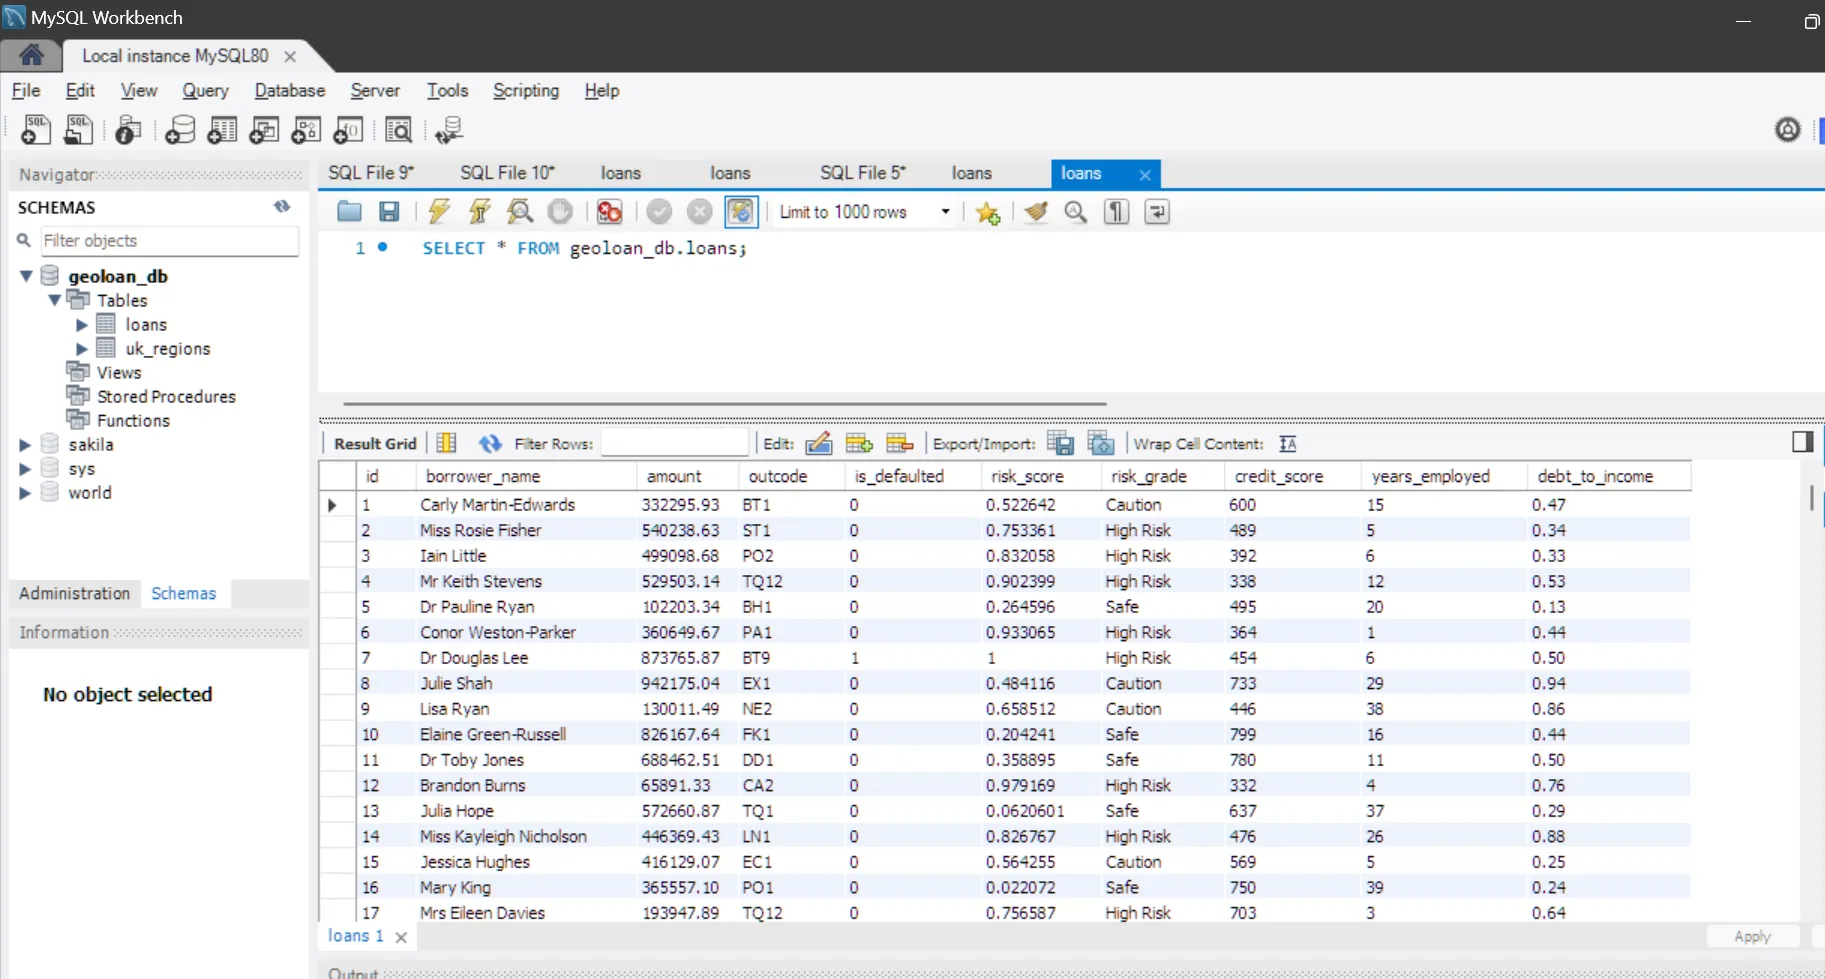This screenshot has height=979, width=1825.
Task: Delete selected rows from result grid
Action: 900,443
